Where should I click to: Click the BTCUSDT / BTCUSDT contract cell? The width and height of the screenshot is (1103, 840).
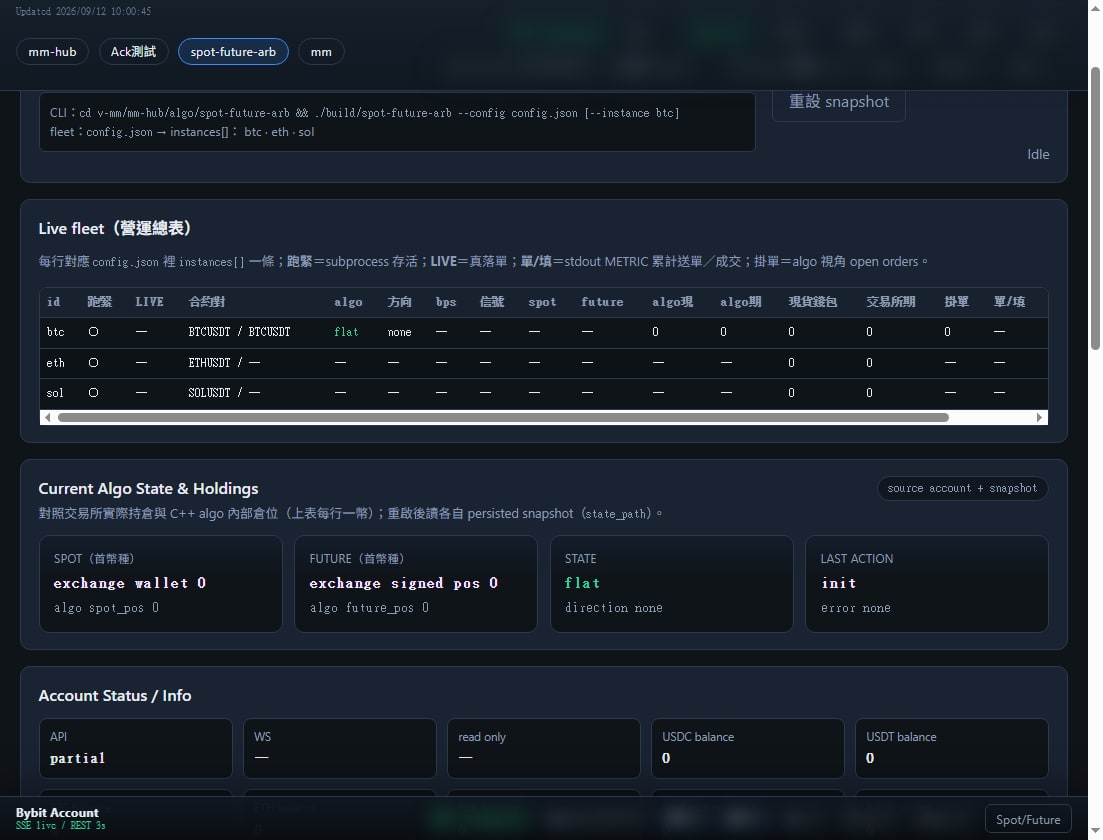pyautogui.click(x=239, y=331)
